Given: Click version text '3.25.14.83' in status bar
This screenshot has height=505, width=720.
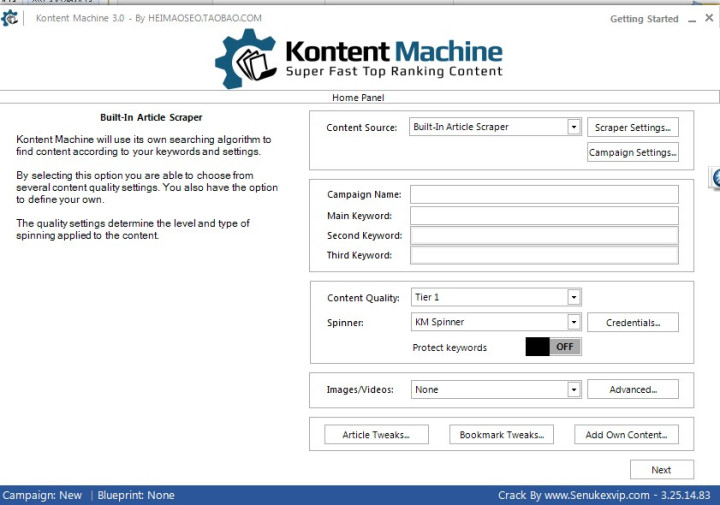Looking at the screenshot, I should pos(686,495).
